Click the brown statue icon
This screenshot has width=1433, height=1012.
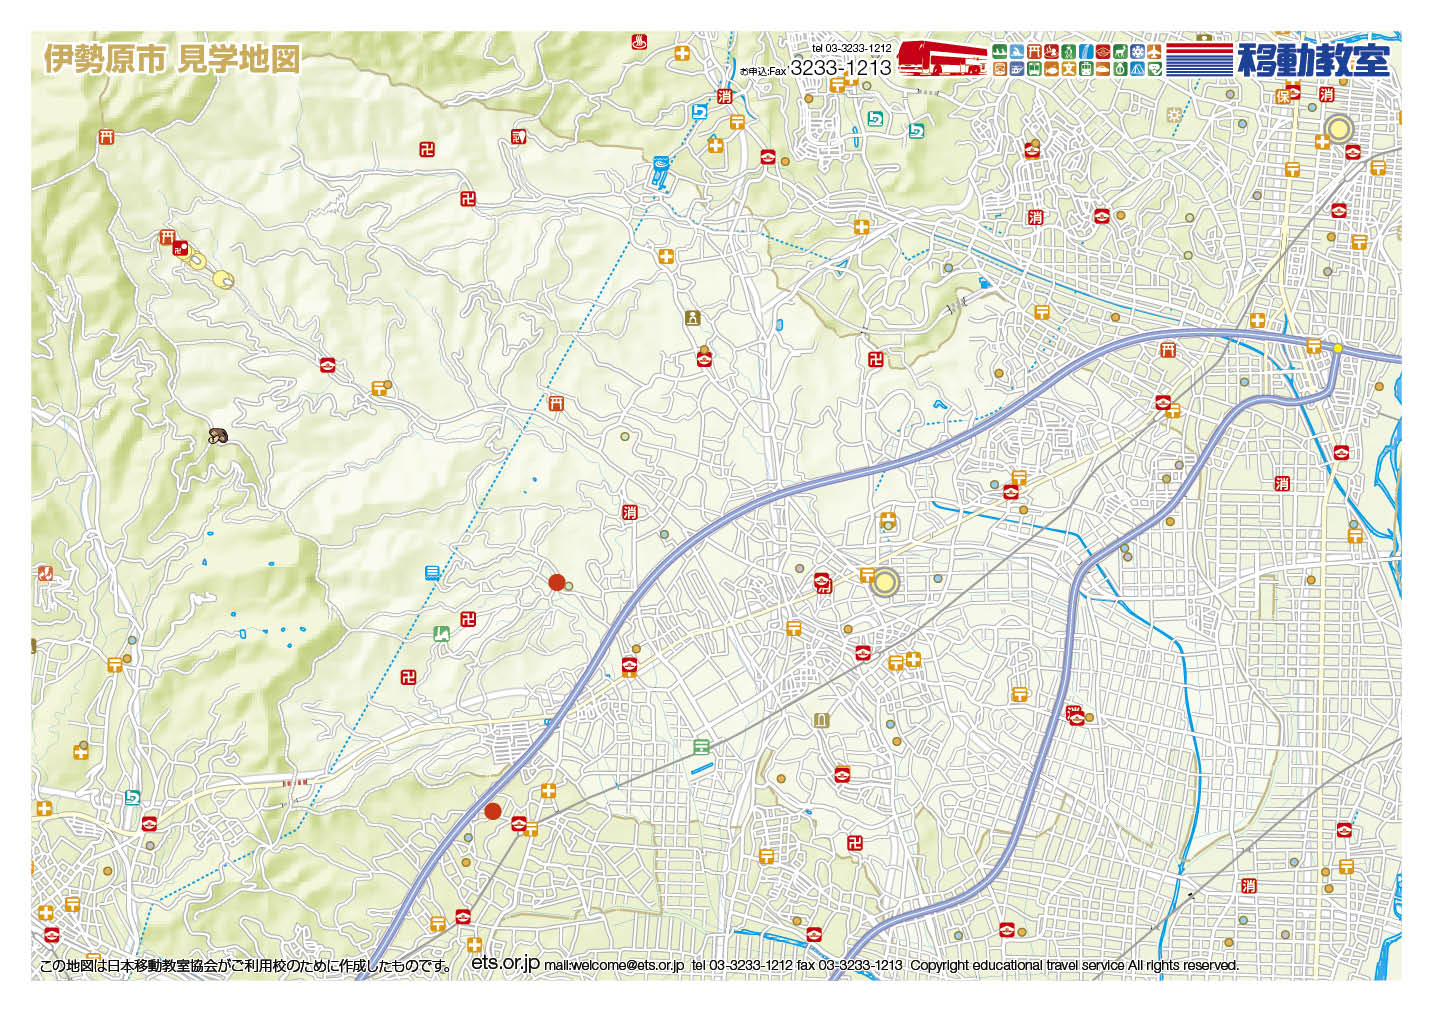692,318
